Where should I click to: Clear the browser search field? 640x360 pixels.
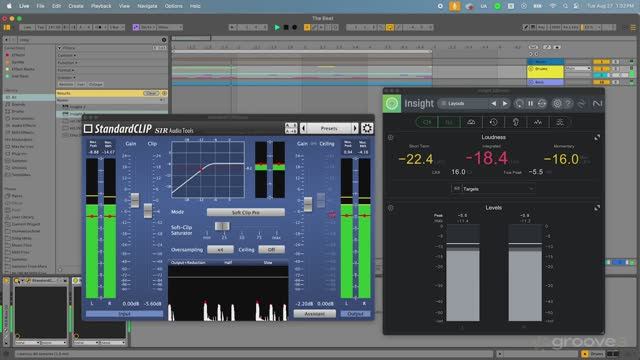(x=164, y=40)
